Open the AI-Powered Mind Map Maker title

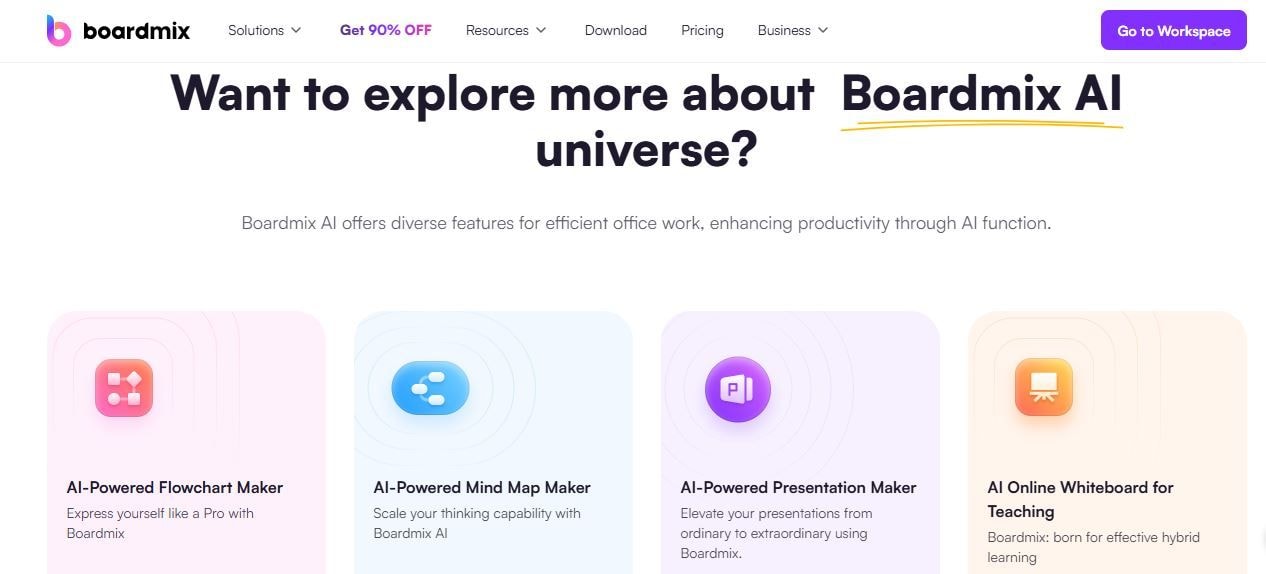(x=482, y=488)
